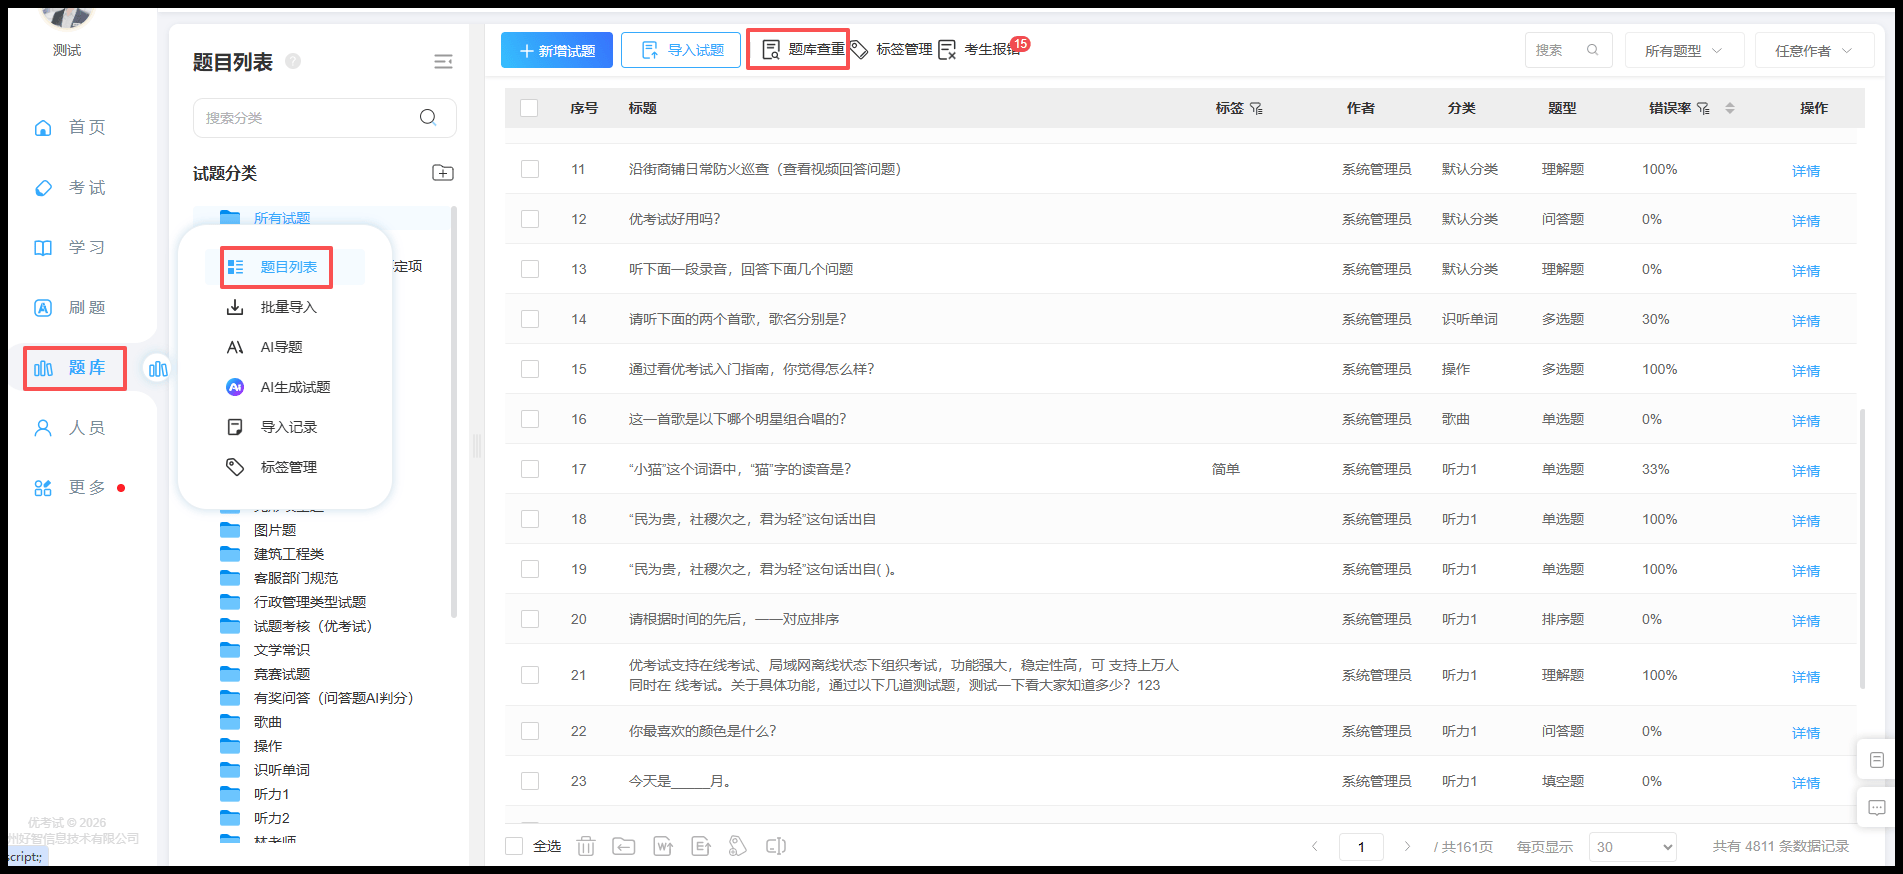Add a new 试题分类 category folder
Viewport: 1903px width, 874px height.
click(x=443, y=173)
